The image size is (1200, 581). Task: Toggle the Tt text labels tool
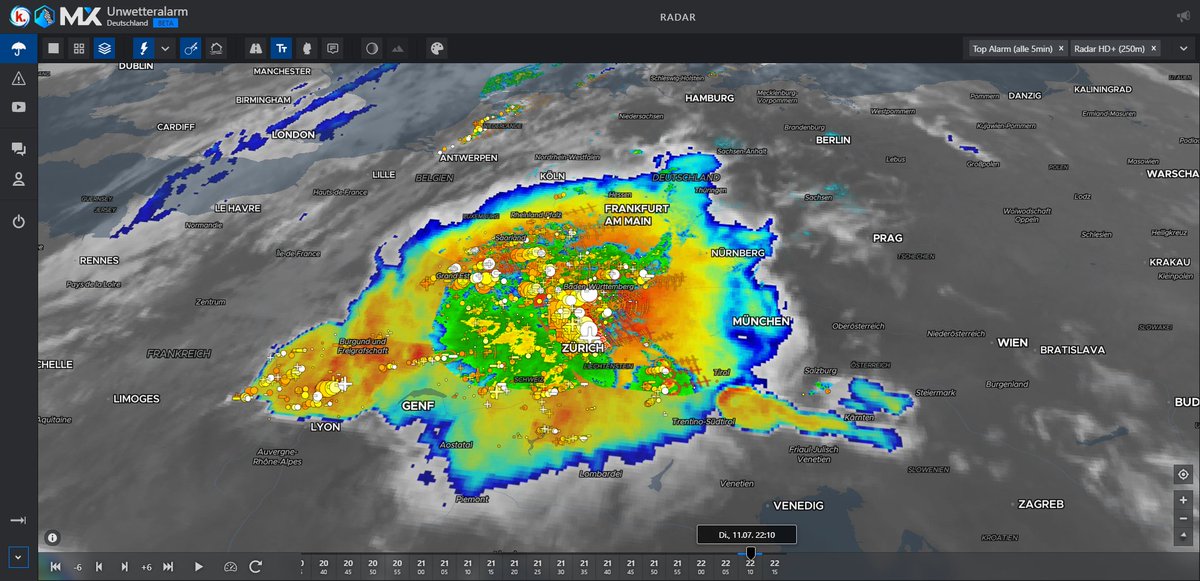pos(281,48)
